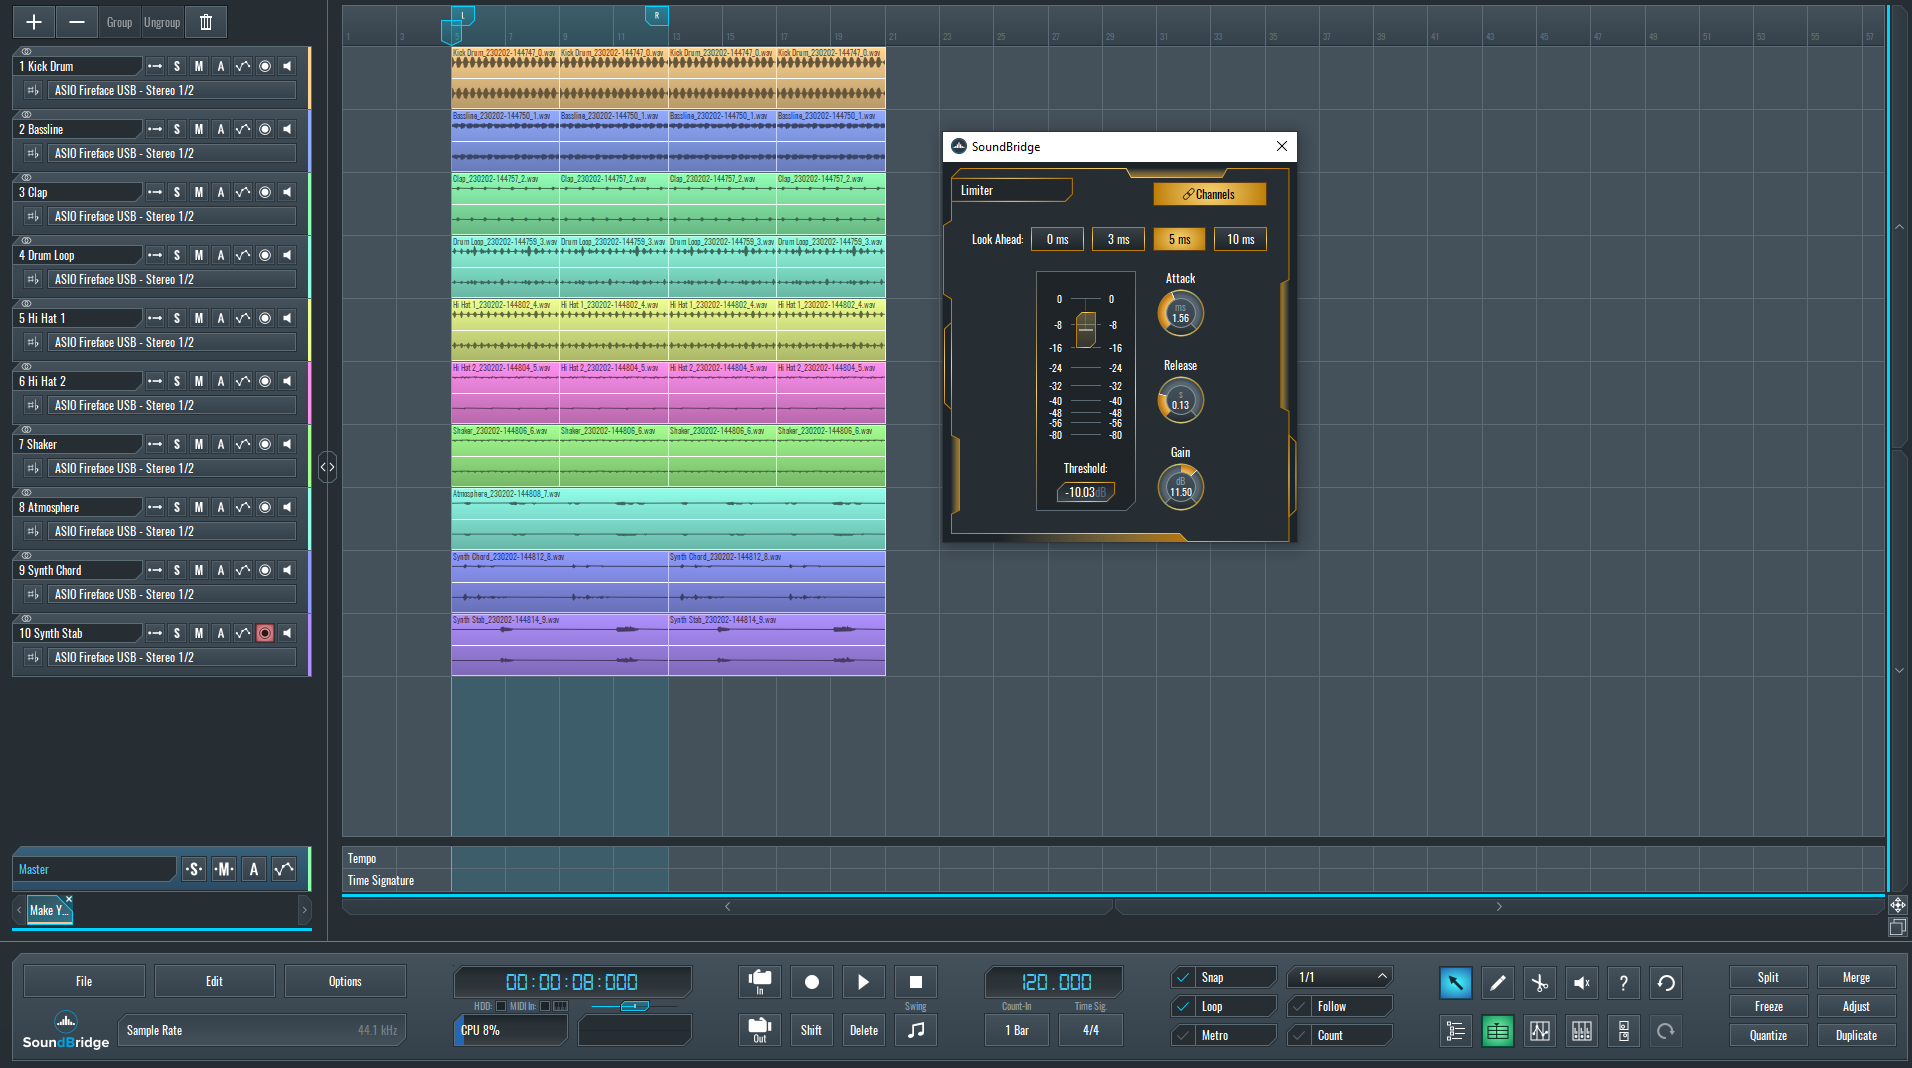Mute the Bassline track
1912x1068 pixels.
[199, 129]
